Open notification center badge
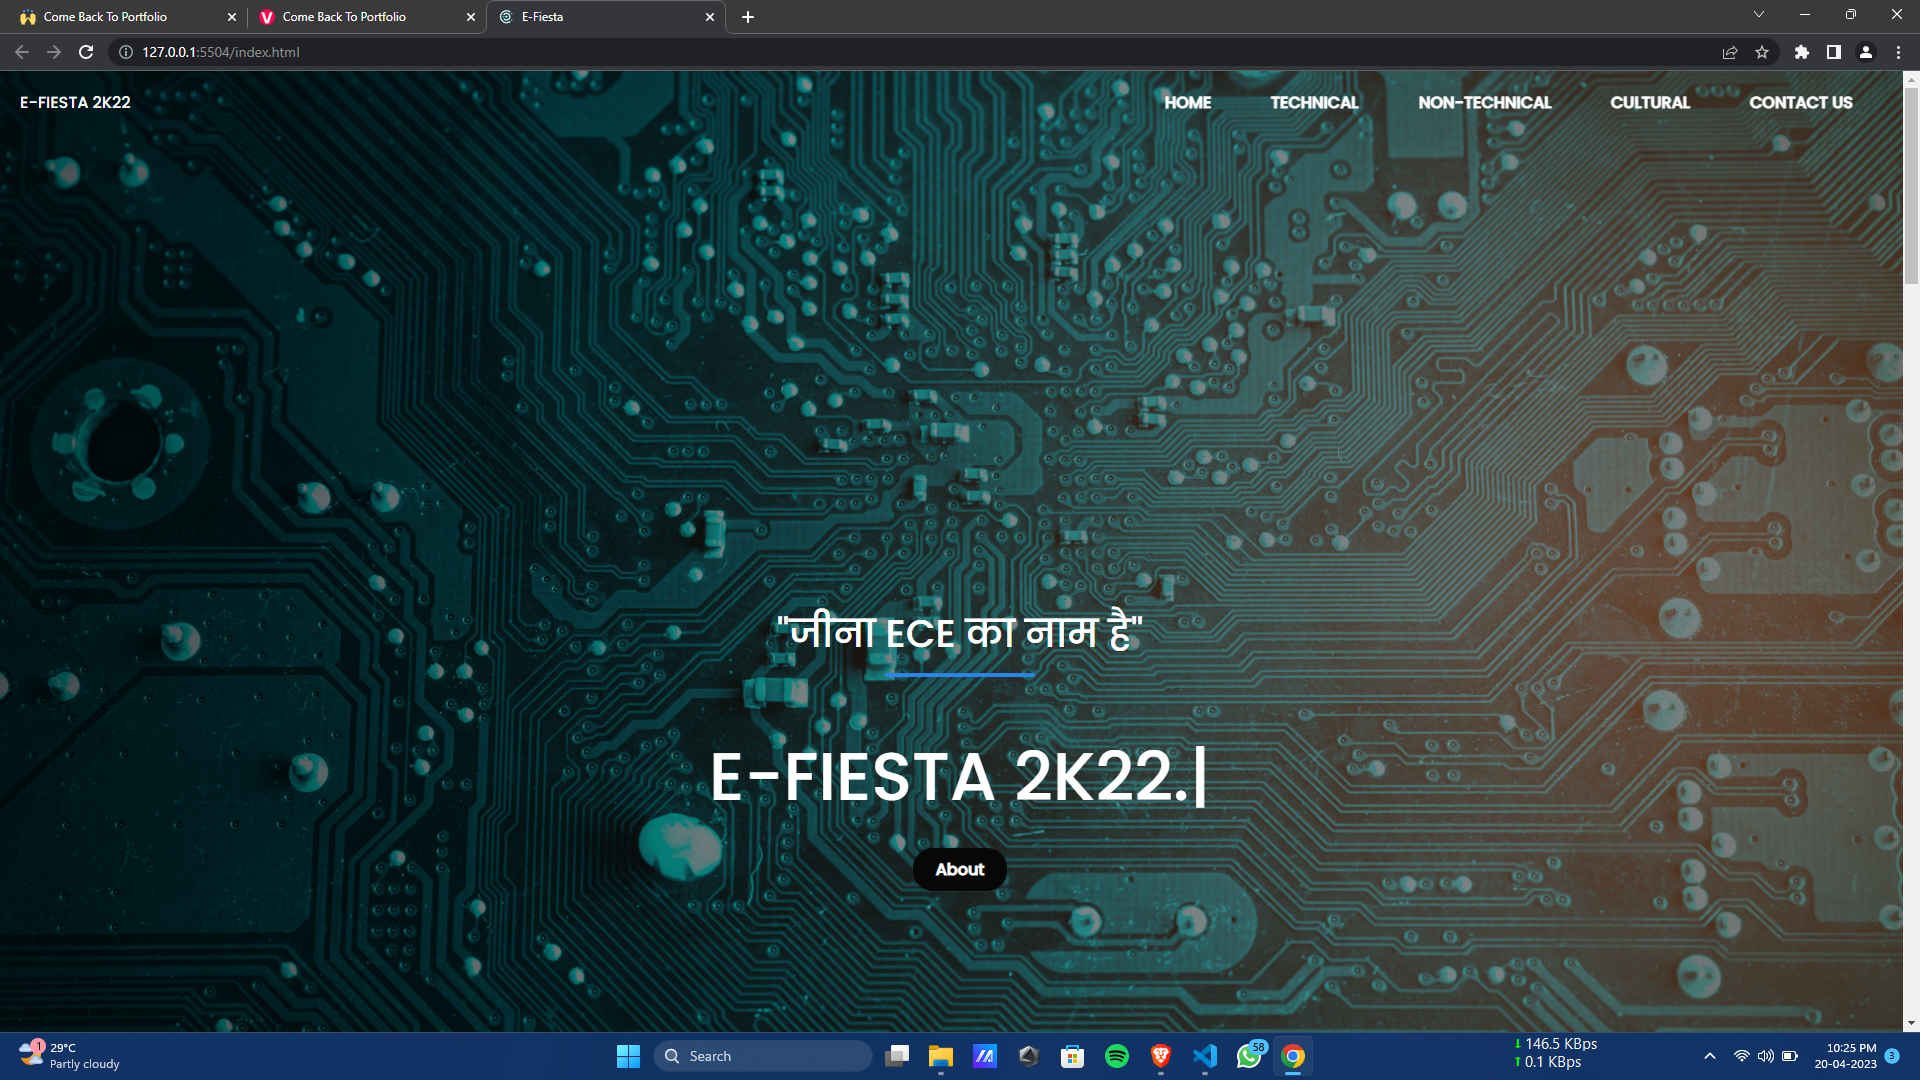Screen dimensions: 1920x1080 pyautogui.click(x=1892, y=1056)
